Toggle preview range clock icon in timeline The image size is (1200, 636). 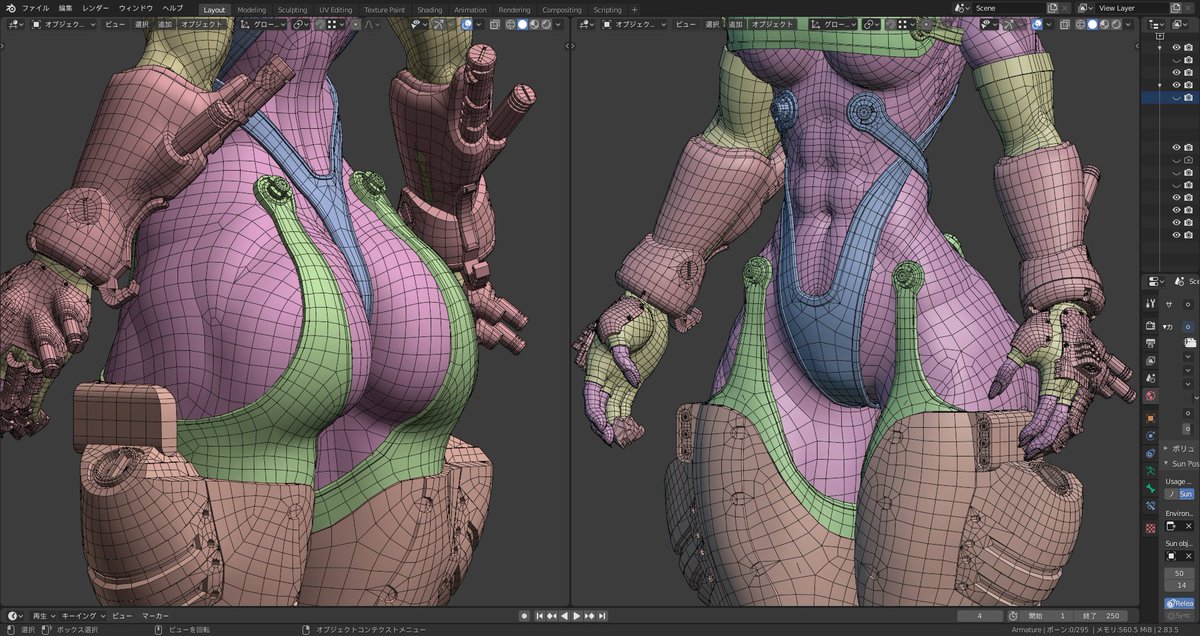[1013, 616]
